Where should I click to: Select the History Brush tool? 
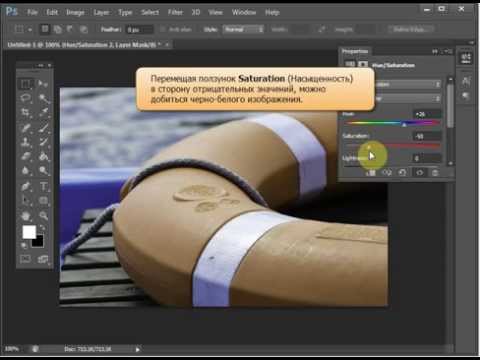[43, 142]
